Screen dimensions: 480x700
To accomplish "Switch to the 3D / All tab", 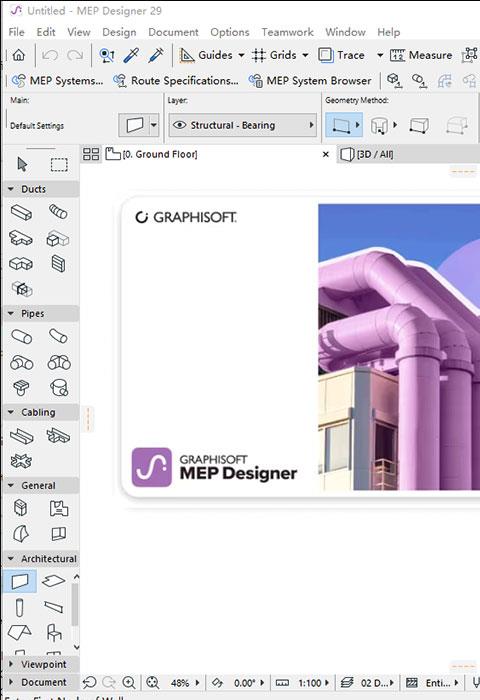I will click(x=367, y=154).
